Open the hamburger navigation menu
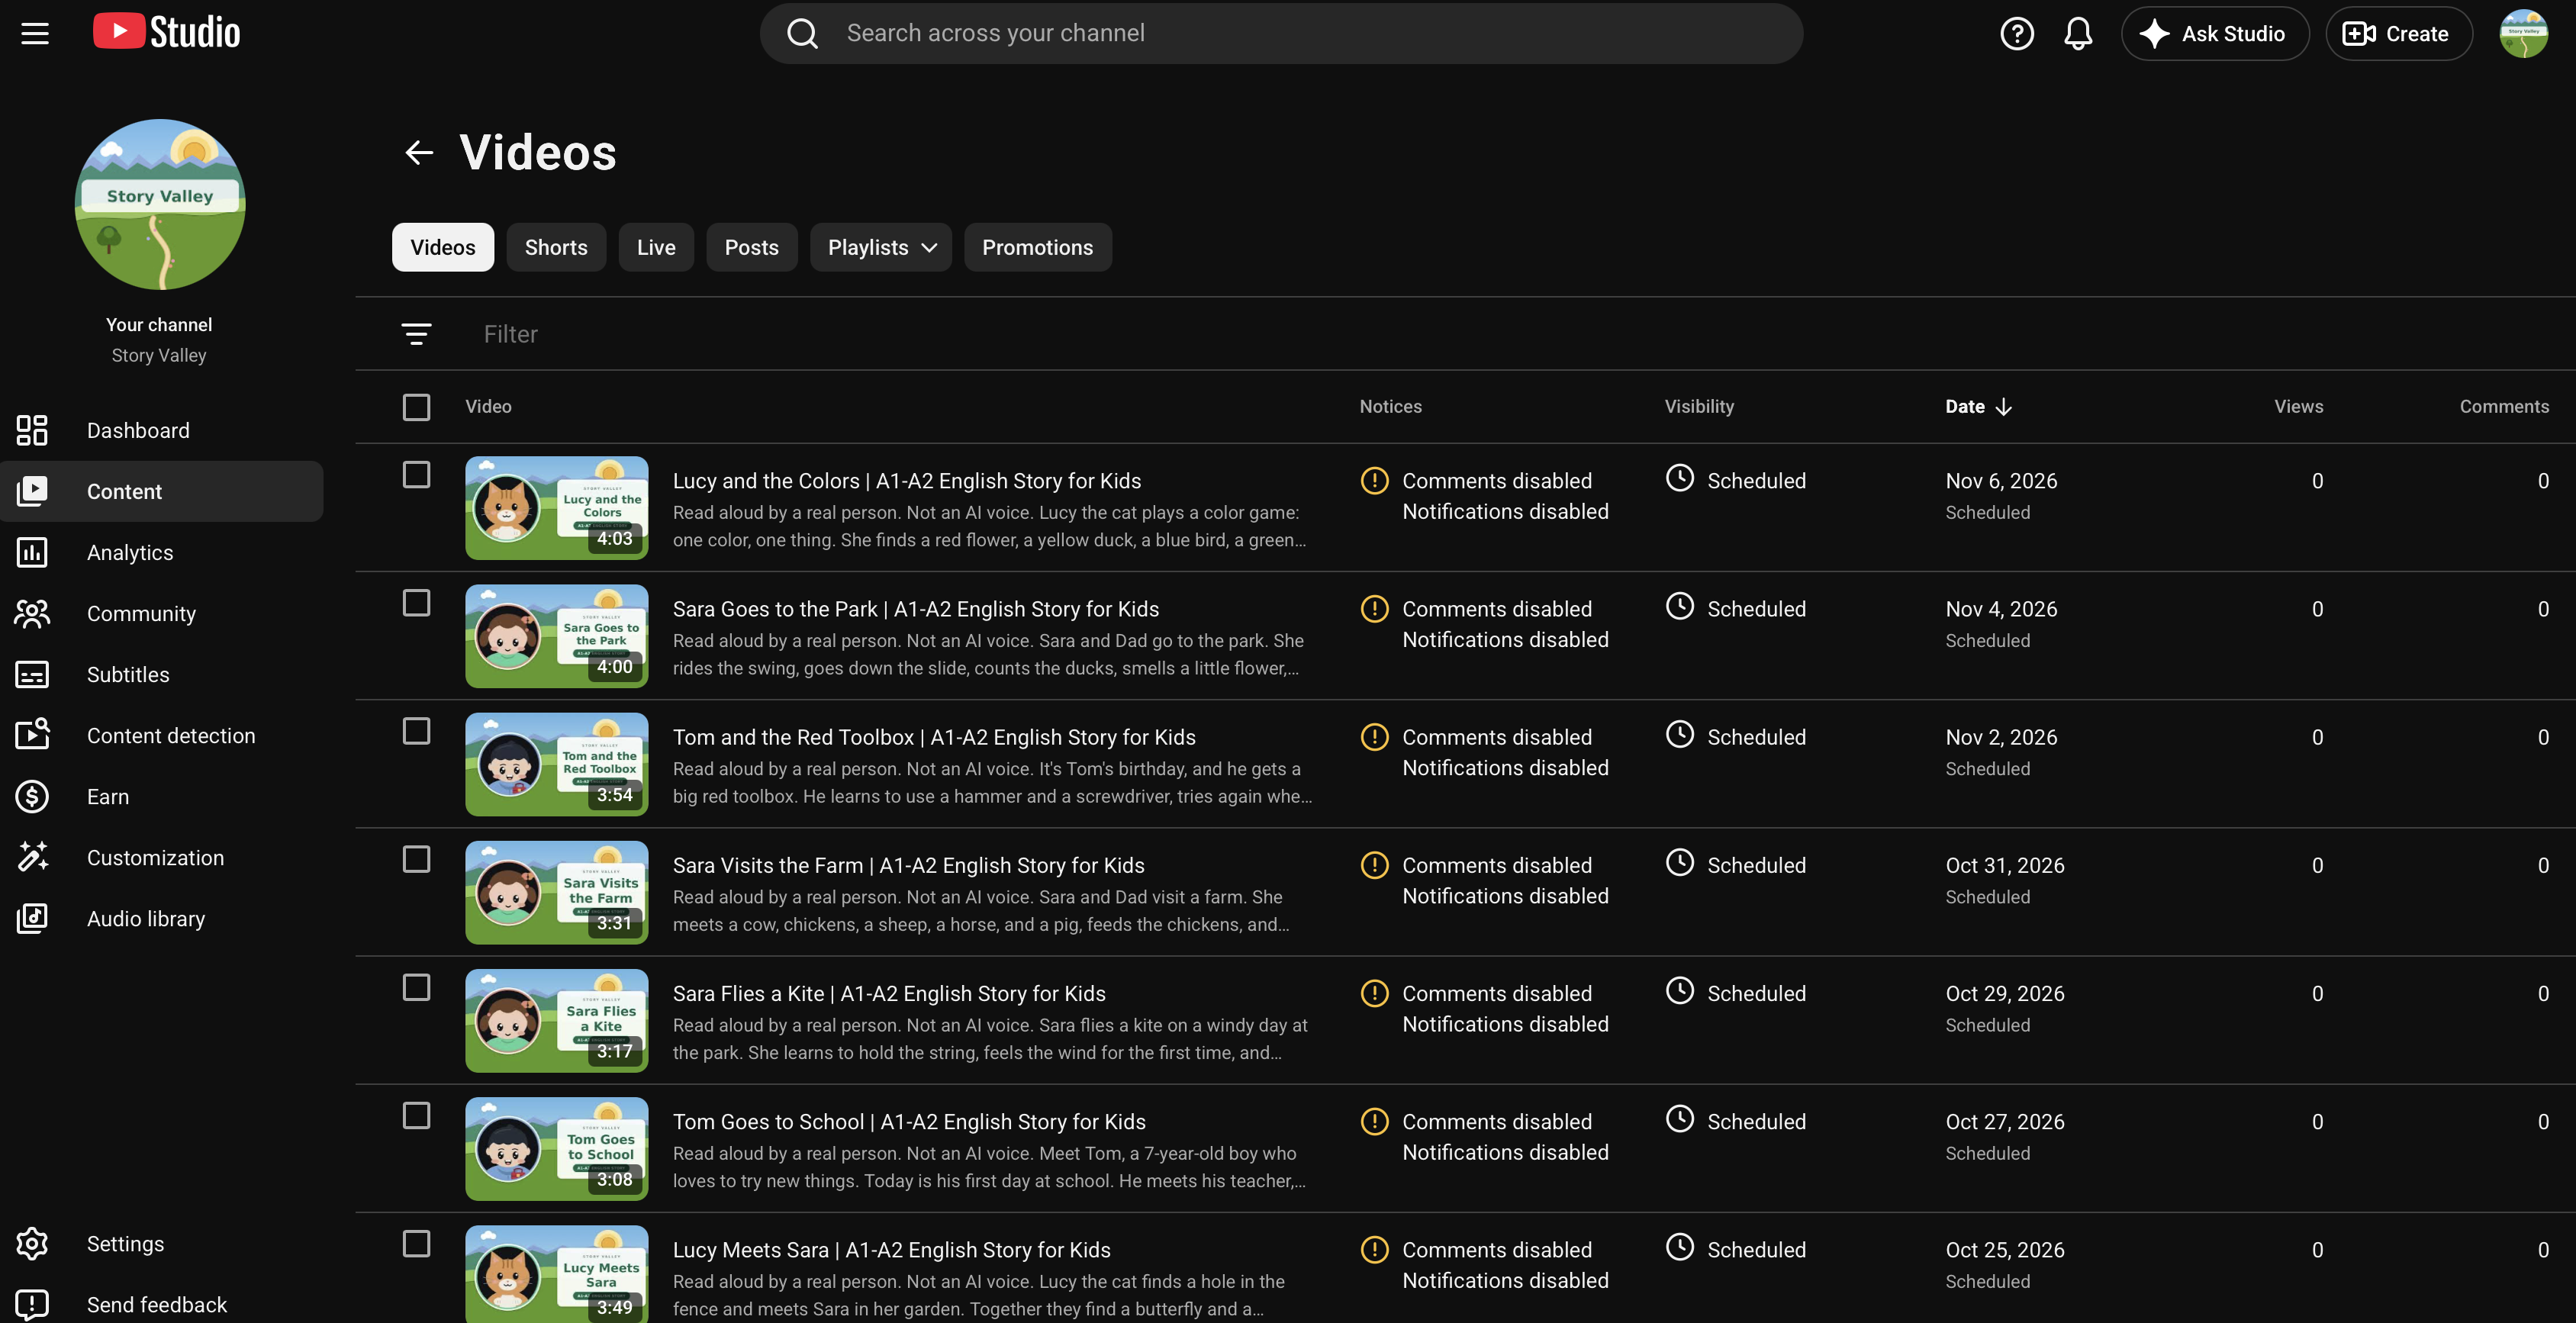2576x1323 pixels. 35,33
